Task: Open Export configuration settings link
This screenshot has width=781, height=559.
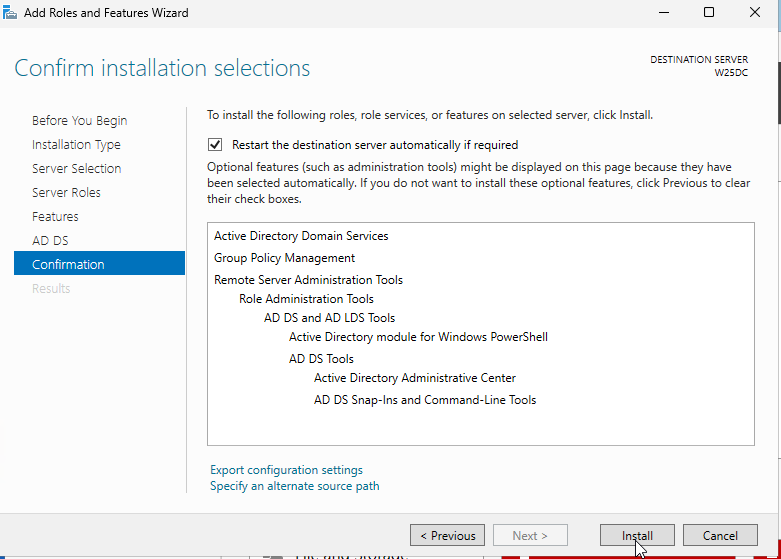Action: coord(286,470)
